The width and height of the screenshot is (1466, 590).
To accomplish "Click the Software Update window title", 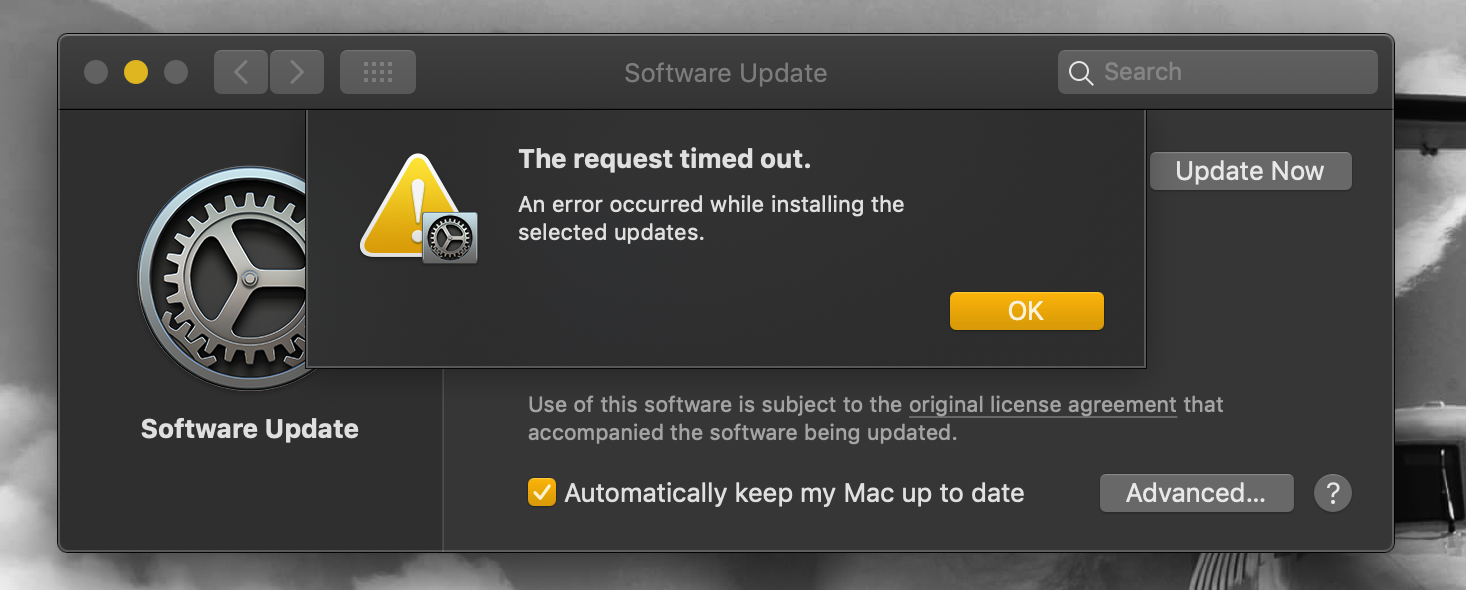I will (x=725, y=73).
